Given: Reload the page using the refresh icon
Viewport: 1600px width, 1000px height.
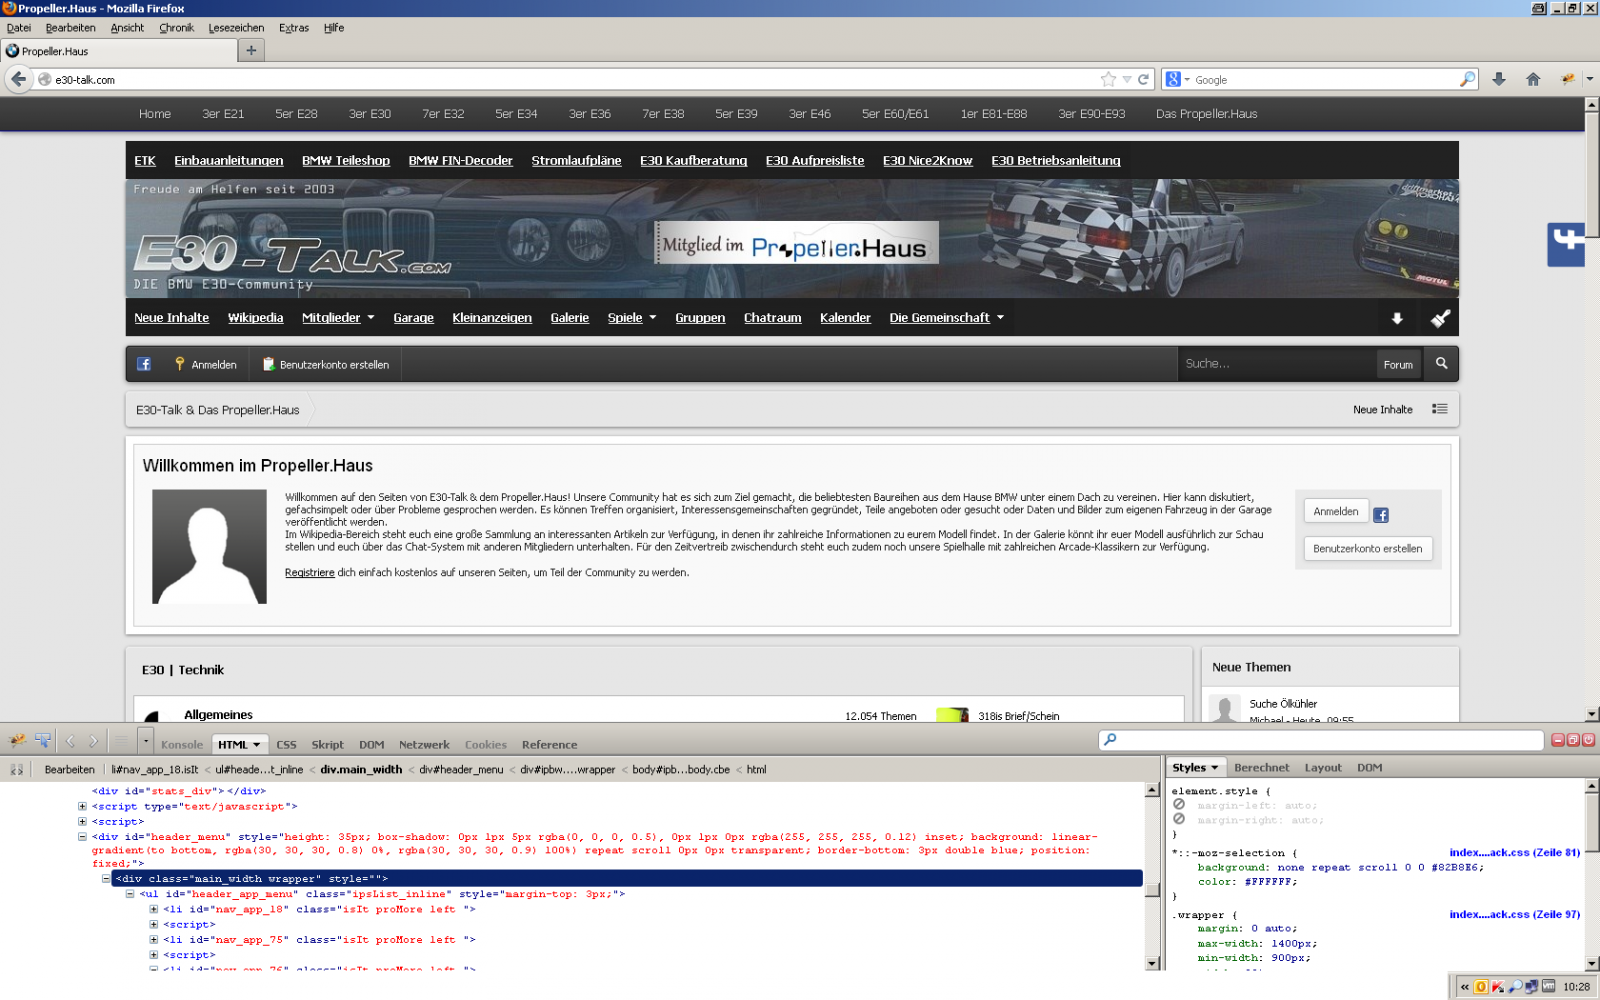Looking at the screenshot, I should tap(1143, 79).
